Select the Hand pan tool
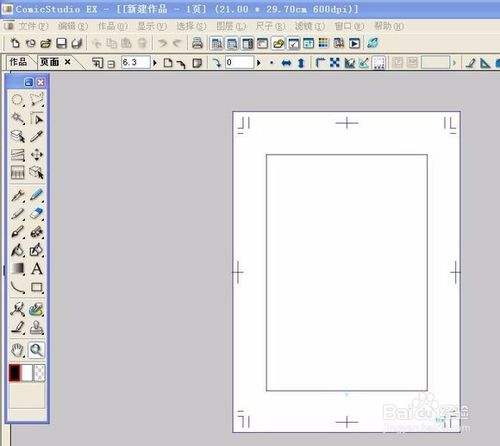This screenshot has height=446, width=500. click(17, 350)
